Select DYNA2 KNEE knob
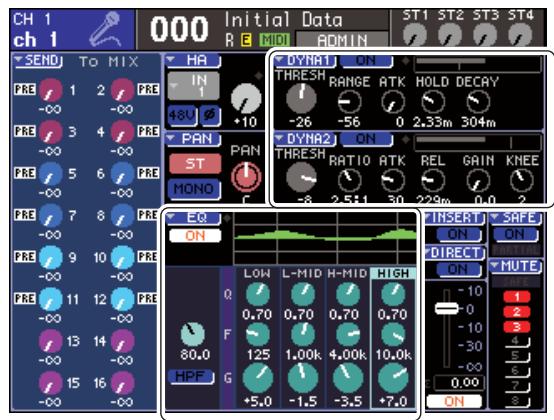554x420 pixels. coord(521,180)
